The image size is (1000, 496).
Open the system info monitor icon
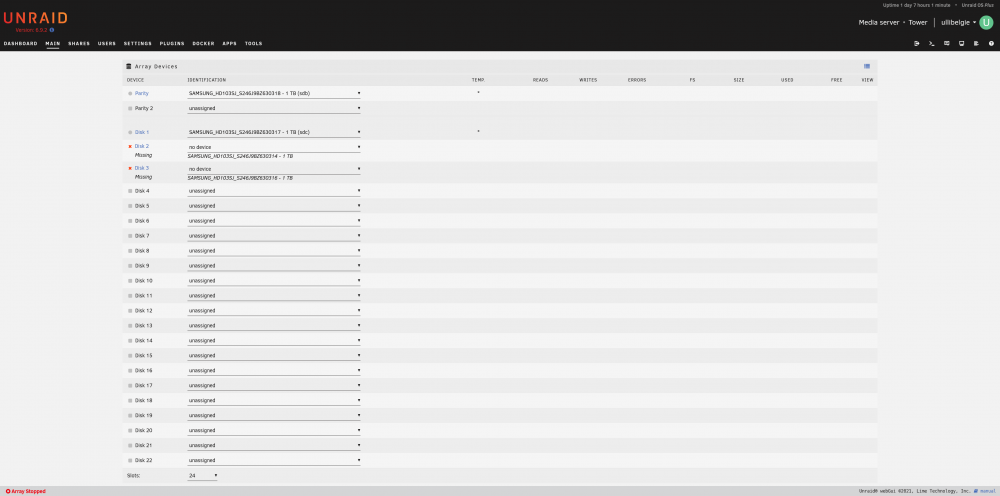(961, 43)
